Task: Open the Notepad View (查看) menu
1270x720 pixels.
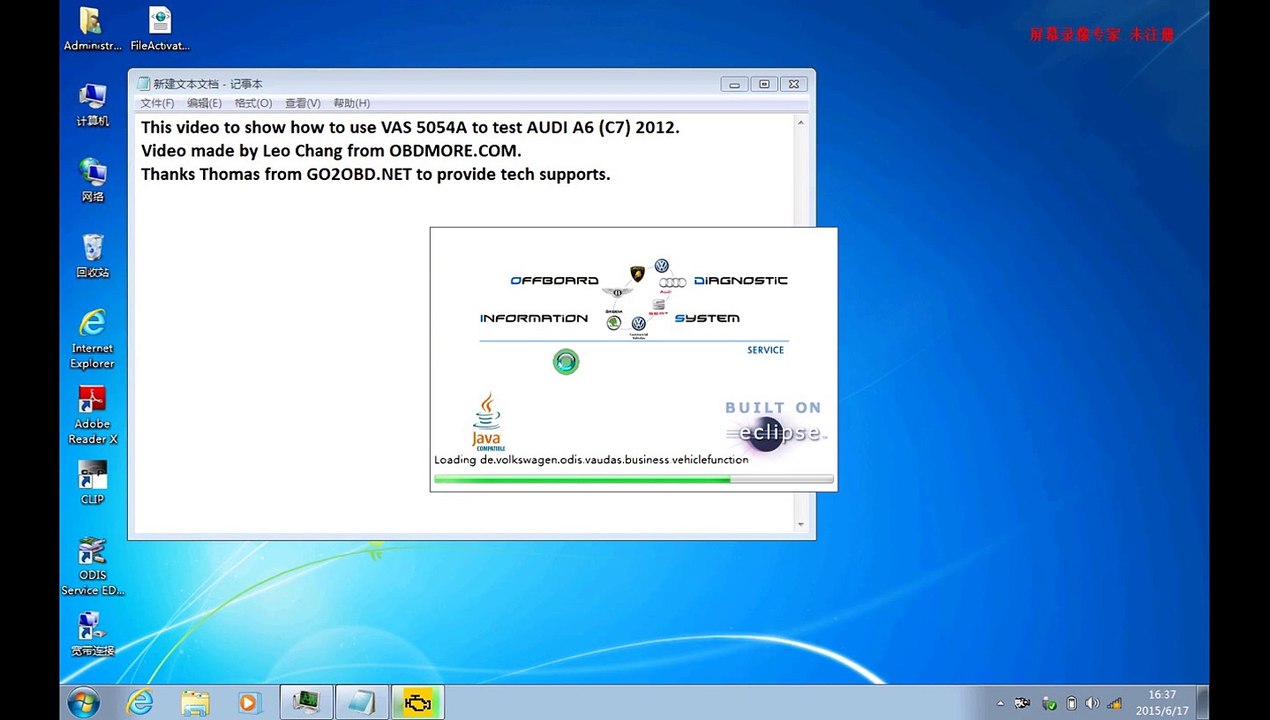Action: pos(302,103)
